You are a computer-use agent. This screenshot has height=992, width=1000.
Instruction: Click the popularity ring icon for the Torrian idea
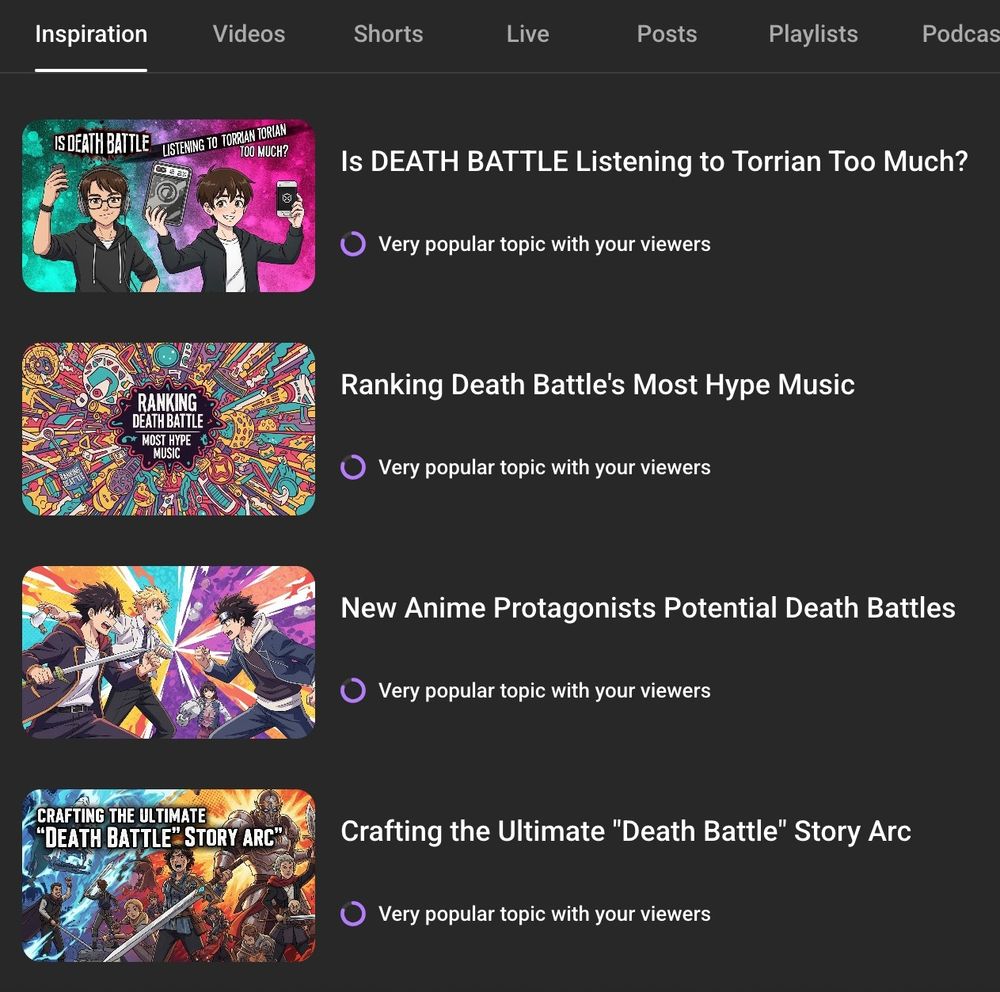(353, 244)
